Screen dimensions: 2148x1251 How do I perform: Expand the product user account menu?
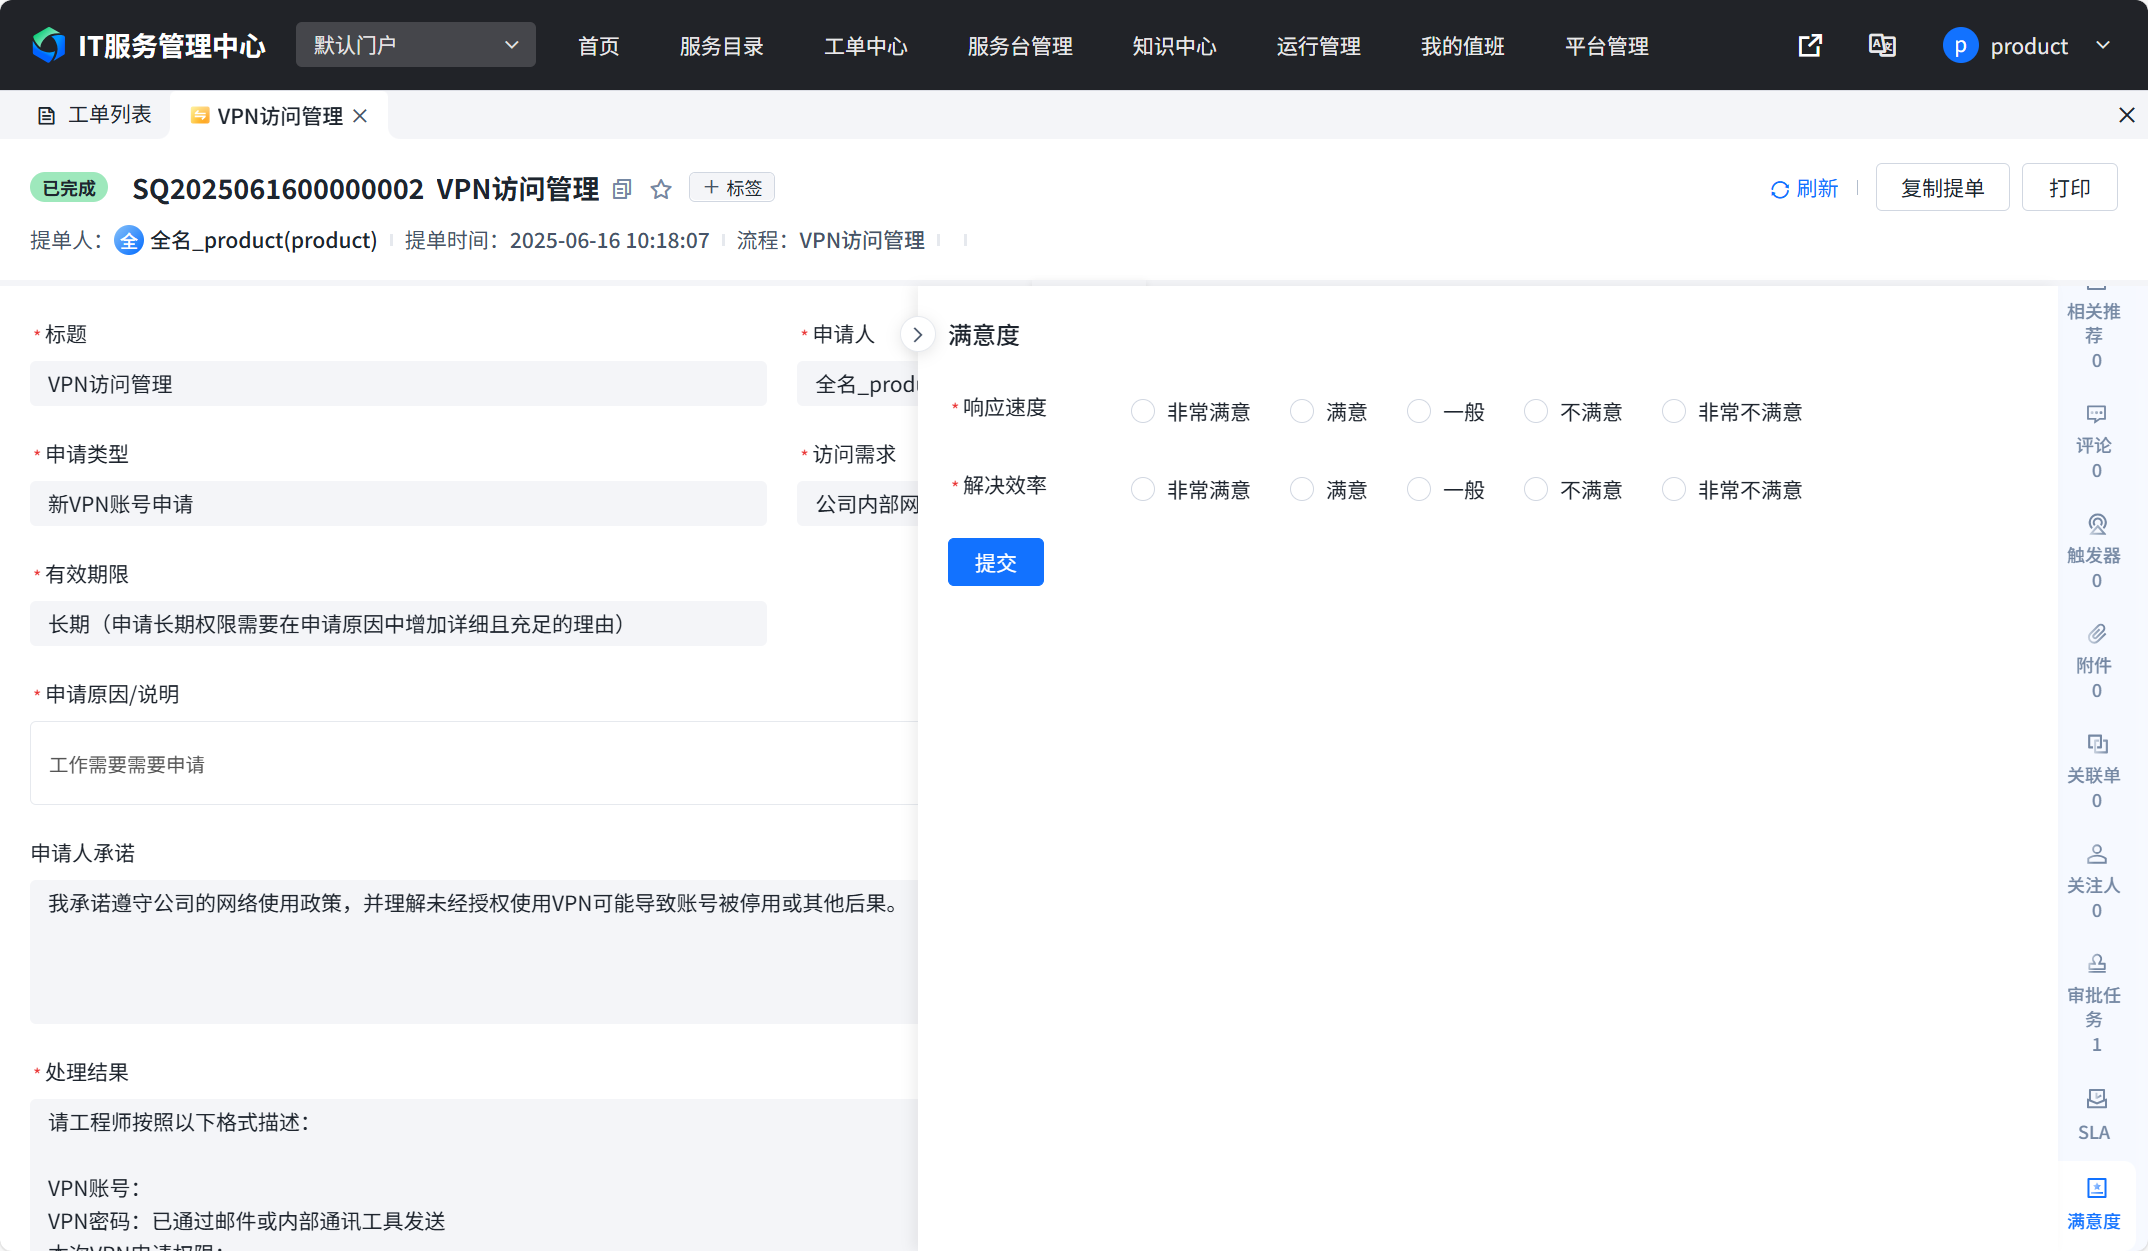[2028, 46]
